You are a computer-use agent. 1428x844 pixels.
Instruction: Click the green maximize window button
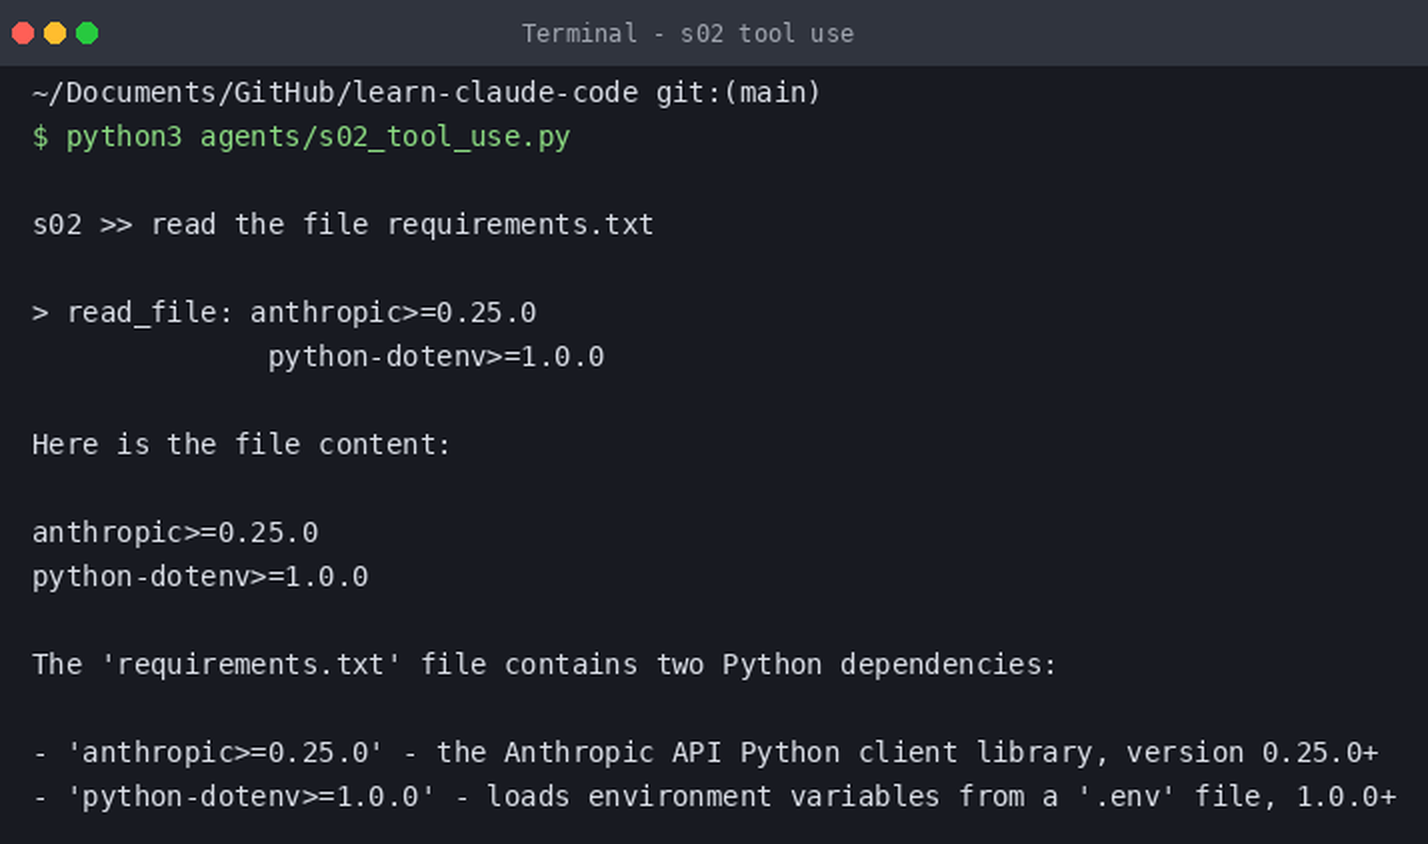point(87,33)
